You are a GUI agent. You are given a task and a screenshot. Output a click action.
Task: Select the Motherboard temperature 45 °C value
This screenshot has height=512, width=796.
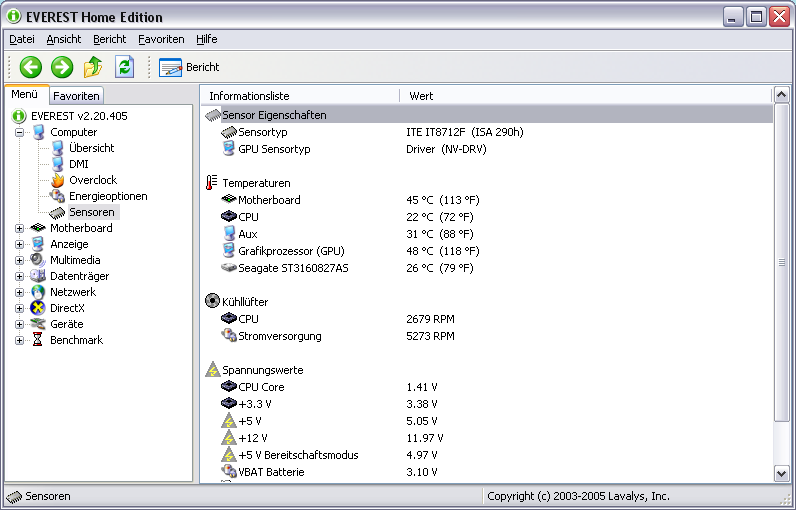click(x=443, y=200)
